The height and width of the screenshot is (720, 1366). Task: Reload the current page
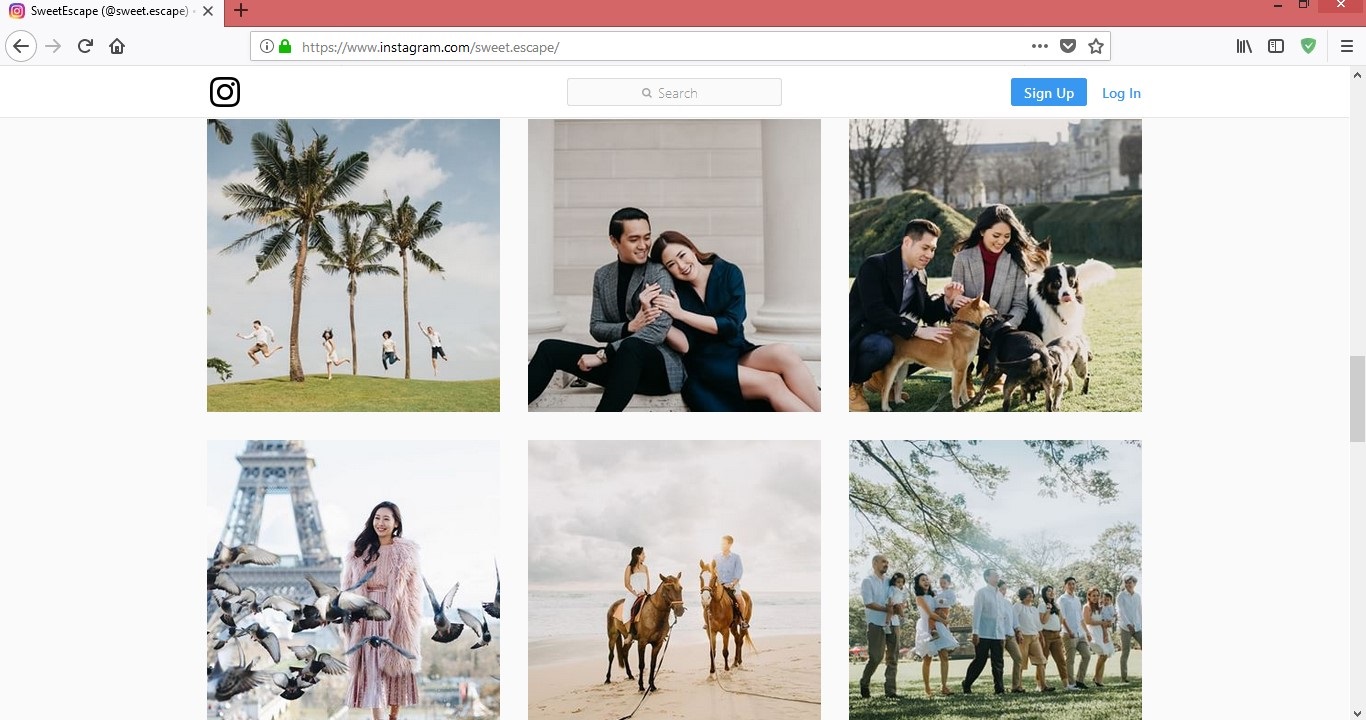[x=85, y=46]
